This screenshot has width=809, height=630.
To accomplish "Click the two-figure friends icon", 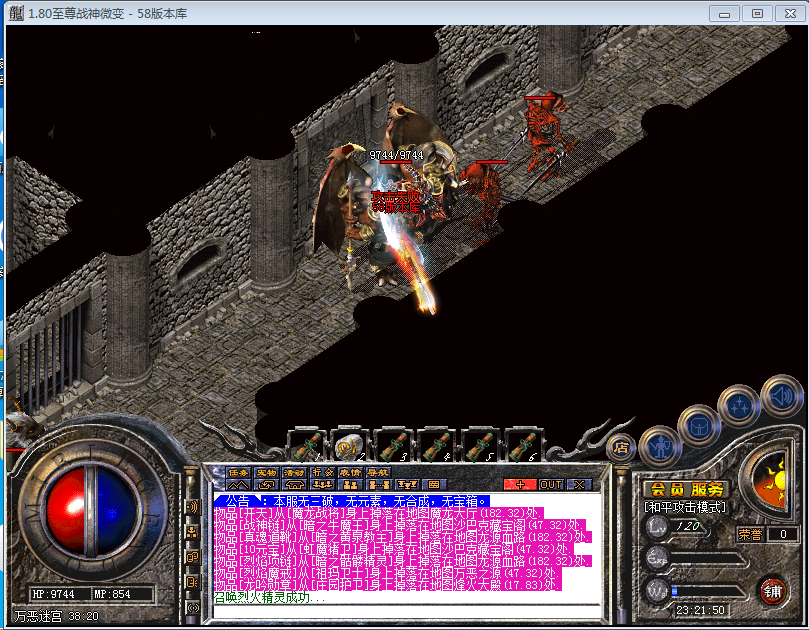I will click(350, 484).
